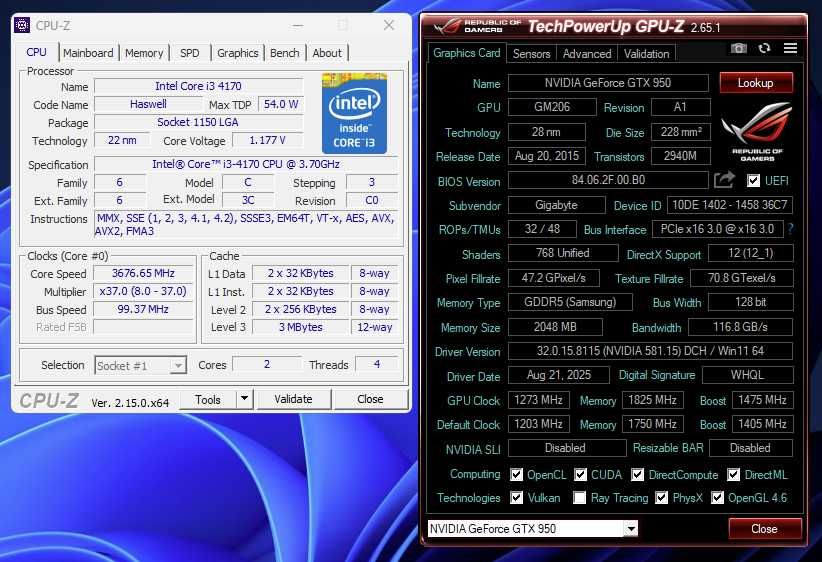Switch to the Sensors tab in GPU-Z
Screen dimensions: 822x562
tap(531, 53)
